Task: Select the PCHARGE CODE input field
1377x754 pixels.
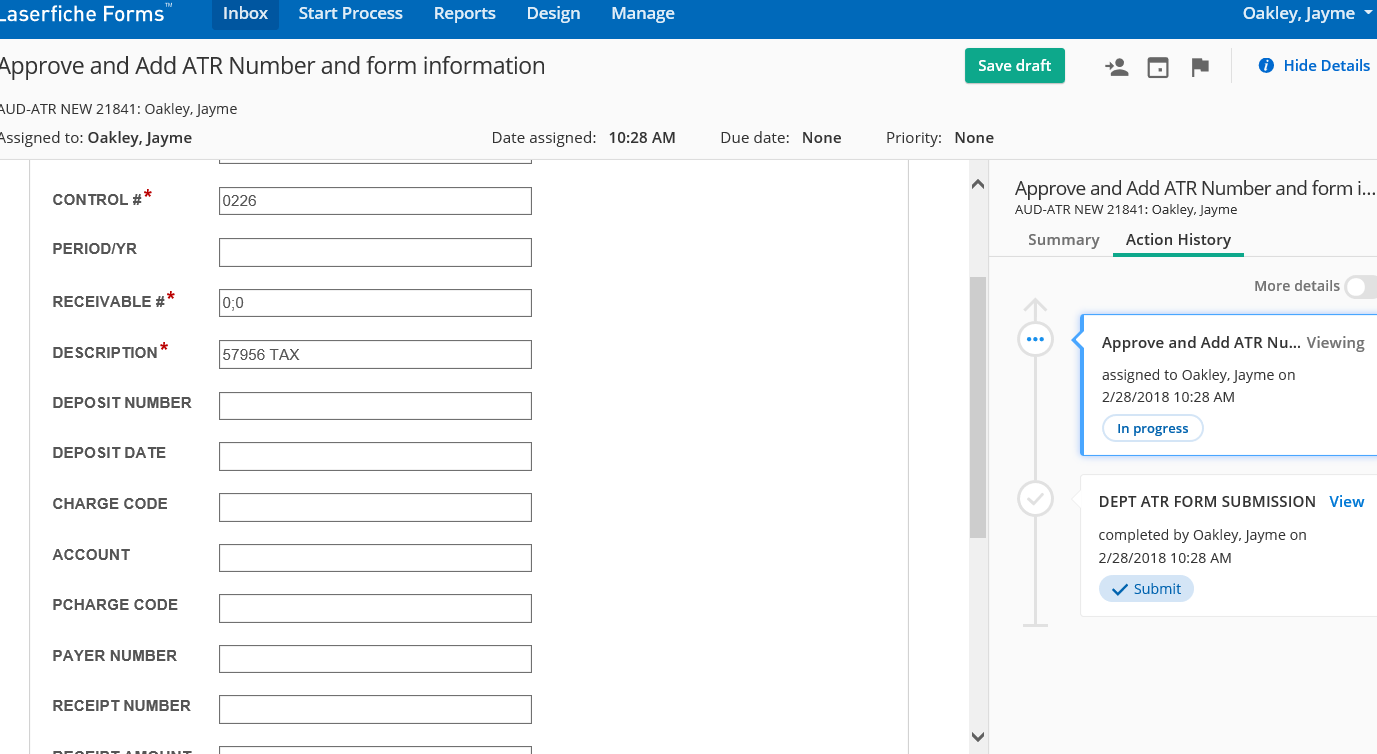Action: [x=375, y=608]
